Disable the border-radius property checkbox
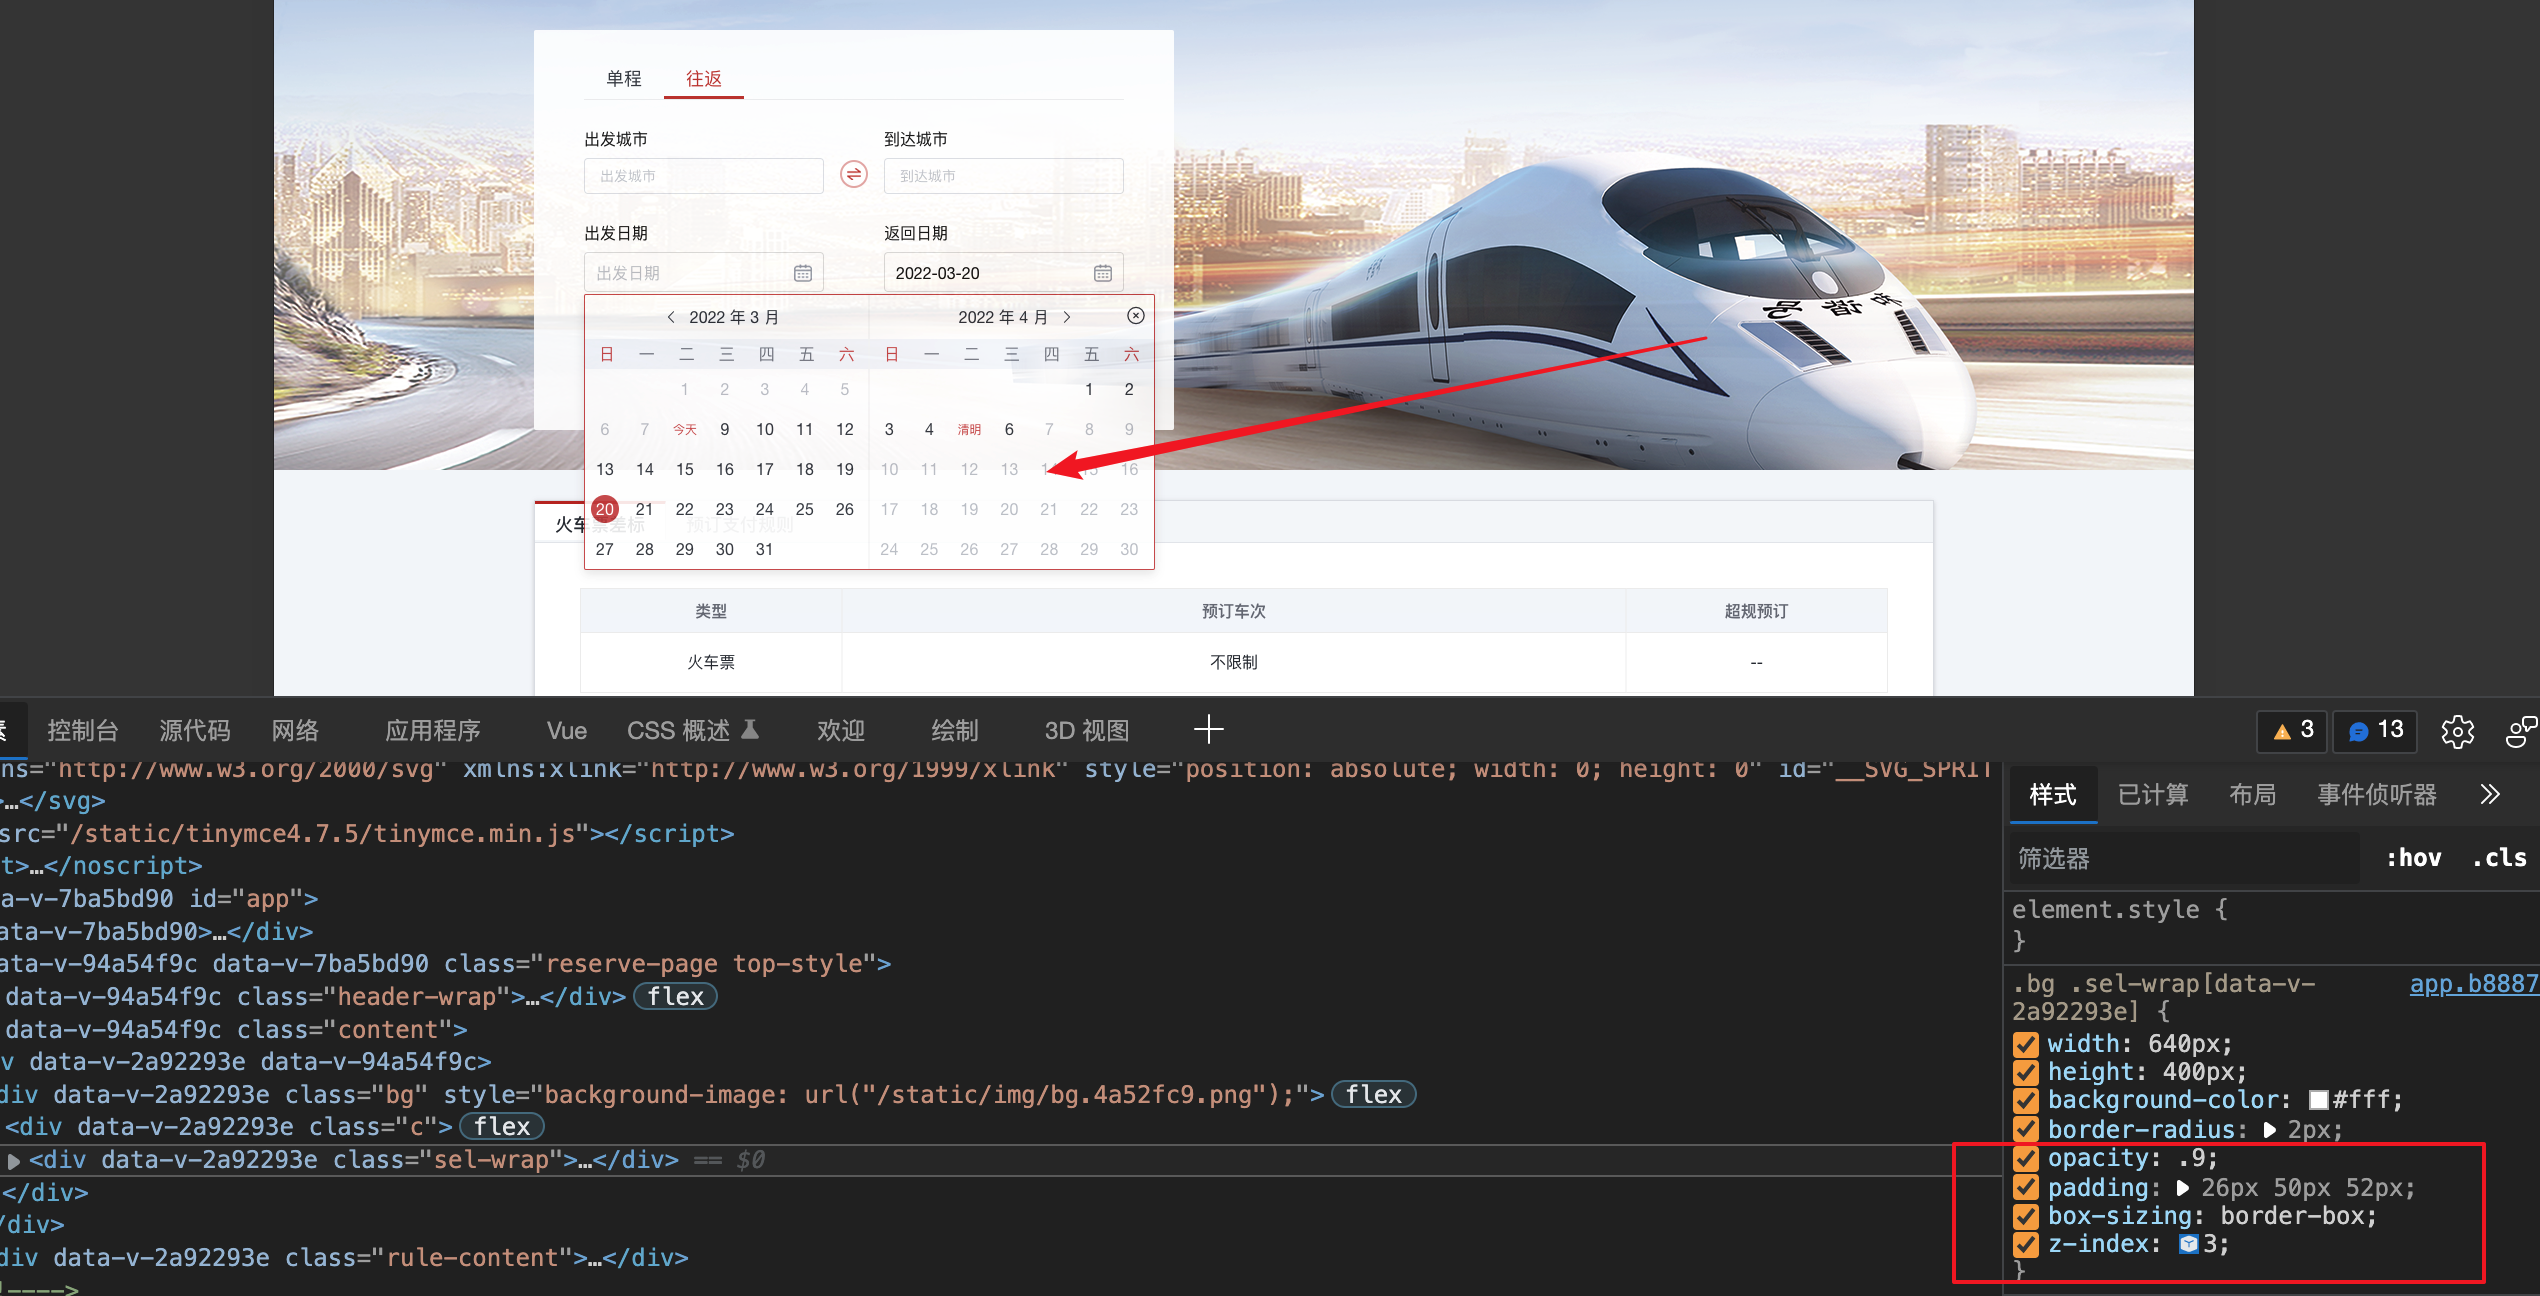 pyautogui.click(x=2026, y=1130)
